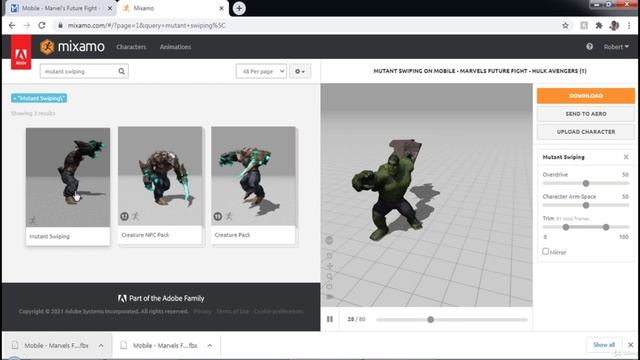This screenshot has height=360, width=640.
Task: Open the Privacy footer link
Action: click(202, 311)
